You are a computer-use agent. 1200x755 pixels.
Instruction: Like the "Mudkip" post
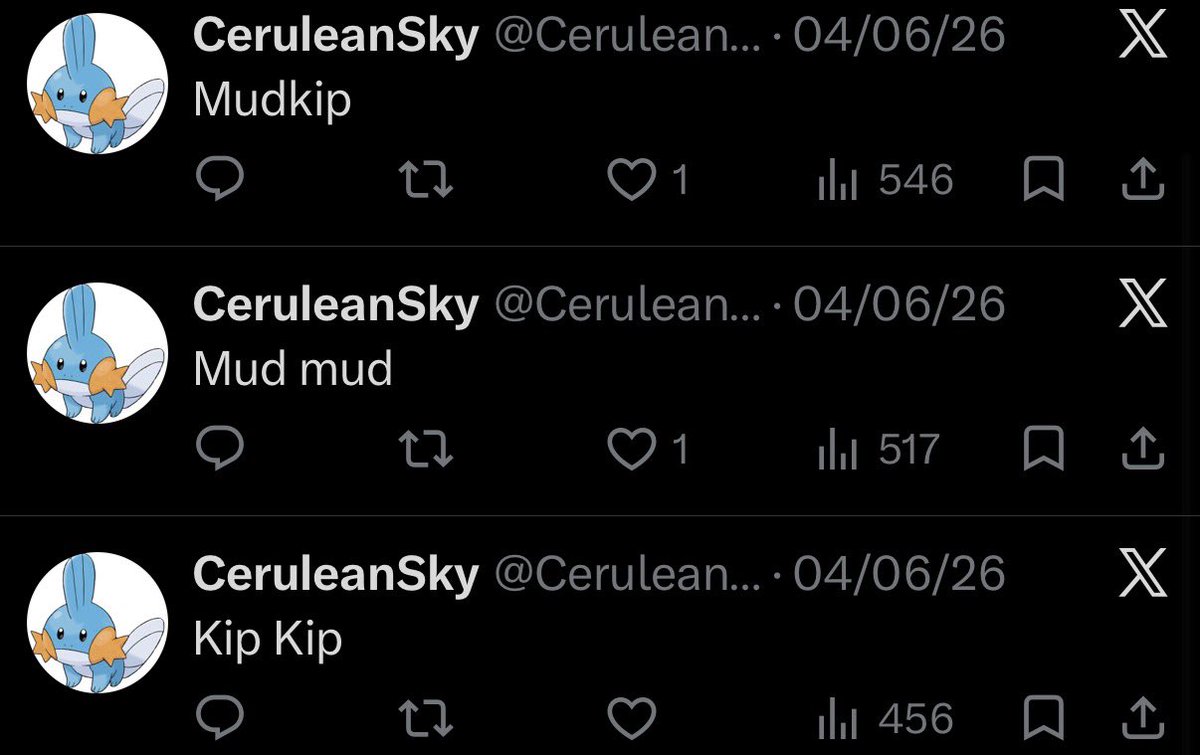click(x=648, y=181)
